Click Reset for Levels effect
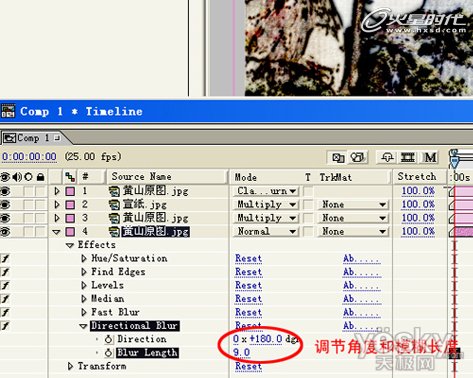 tap(249, 286)
